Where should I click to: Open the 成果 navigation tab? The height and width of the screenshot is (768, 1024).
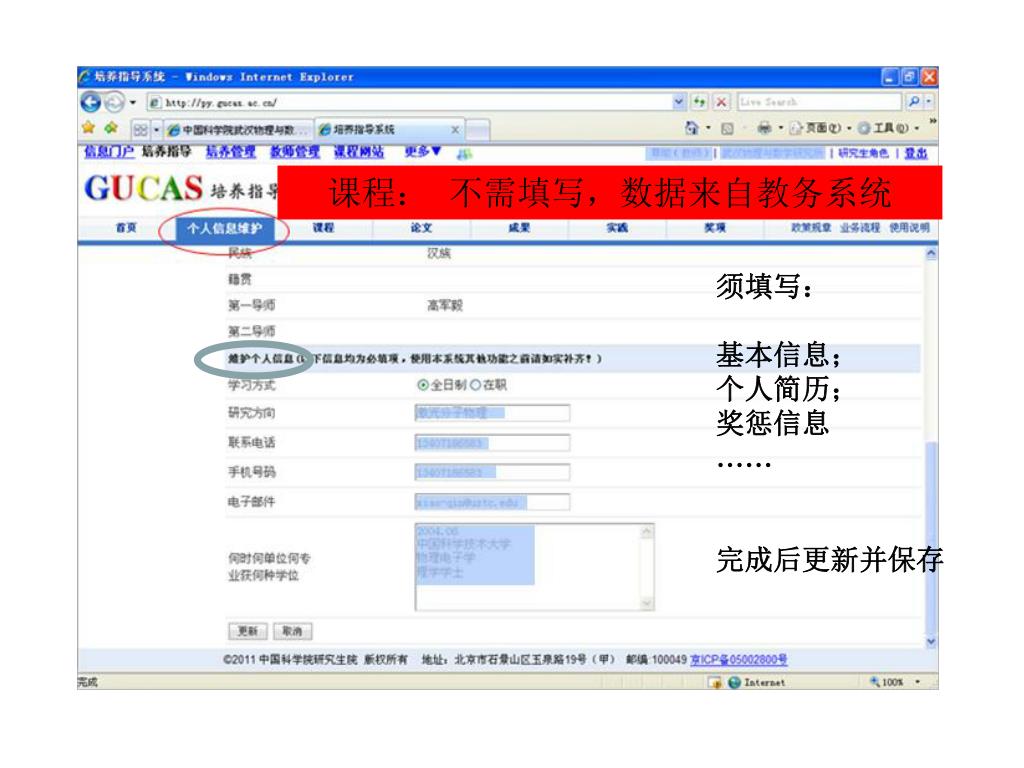tap(519, 228)
